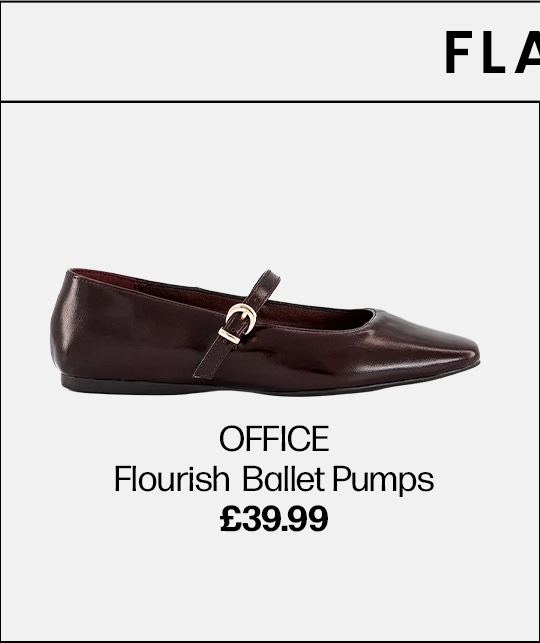Click the word Flourish in the title
Viewport: 540px width, 643px height.
[x=171, y=478]
